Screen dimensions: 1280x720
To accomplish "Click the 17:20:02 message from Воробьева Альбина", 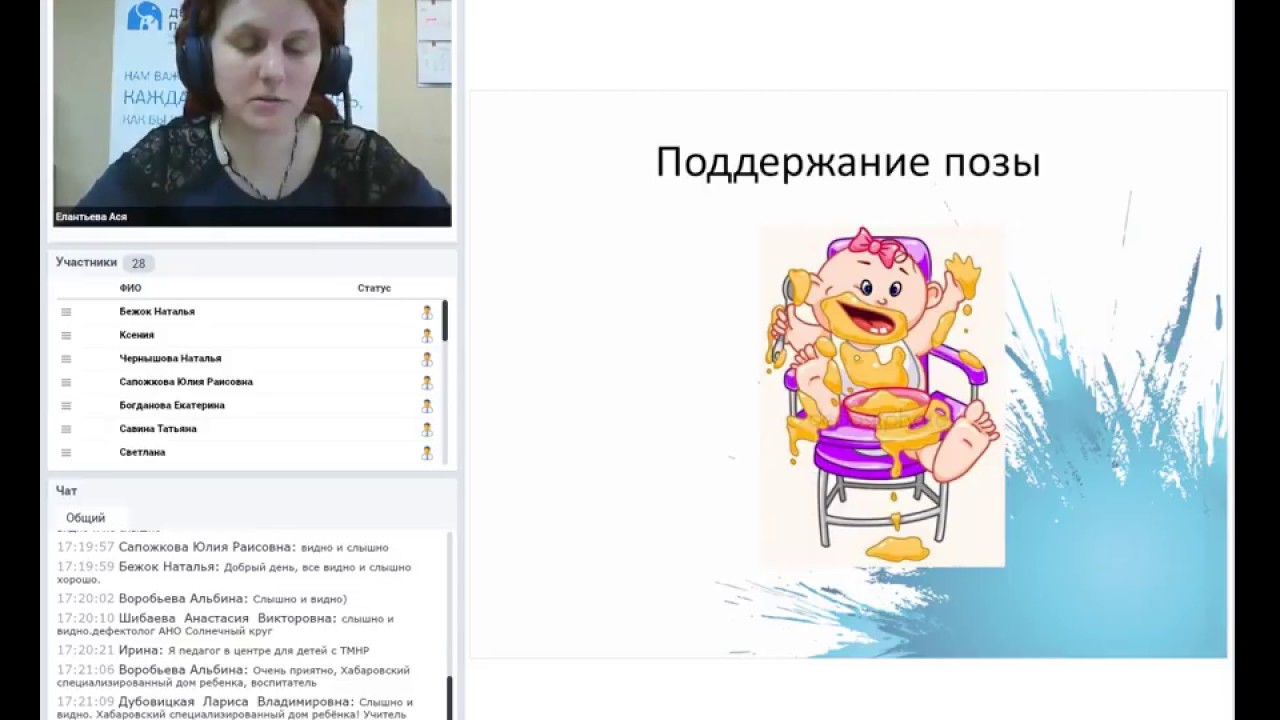I will point(202,598).
